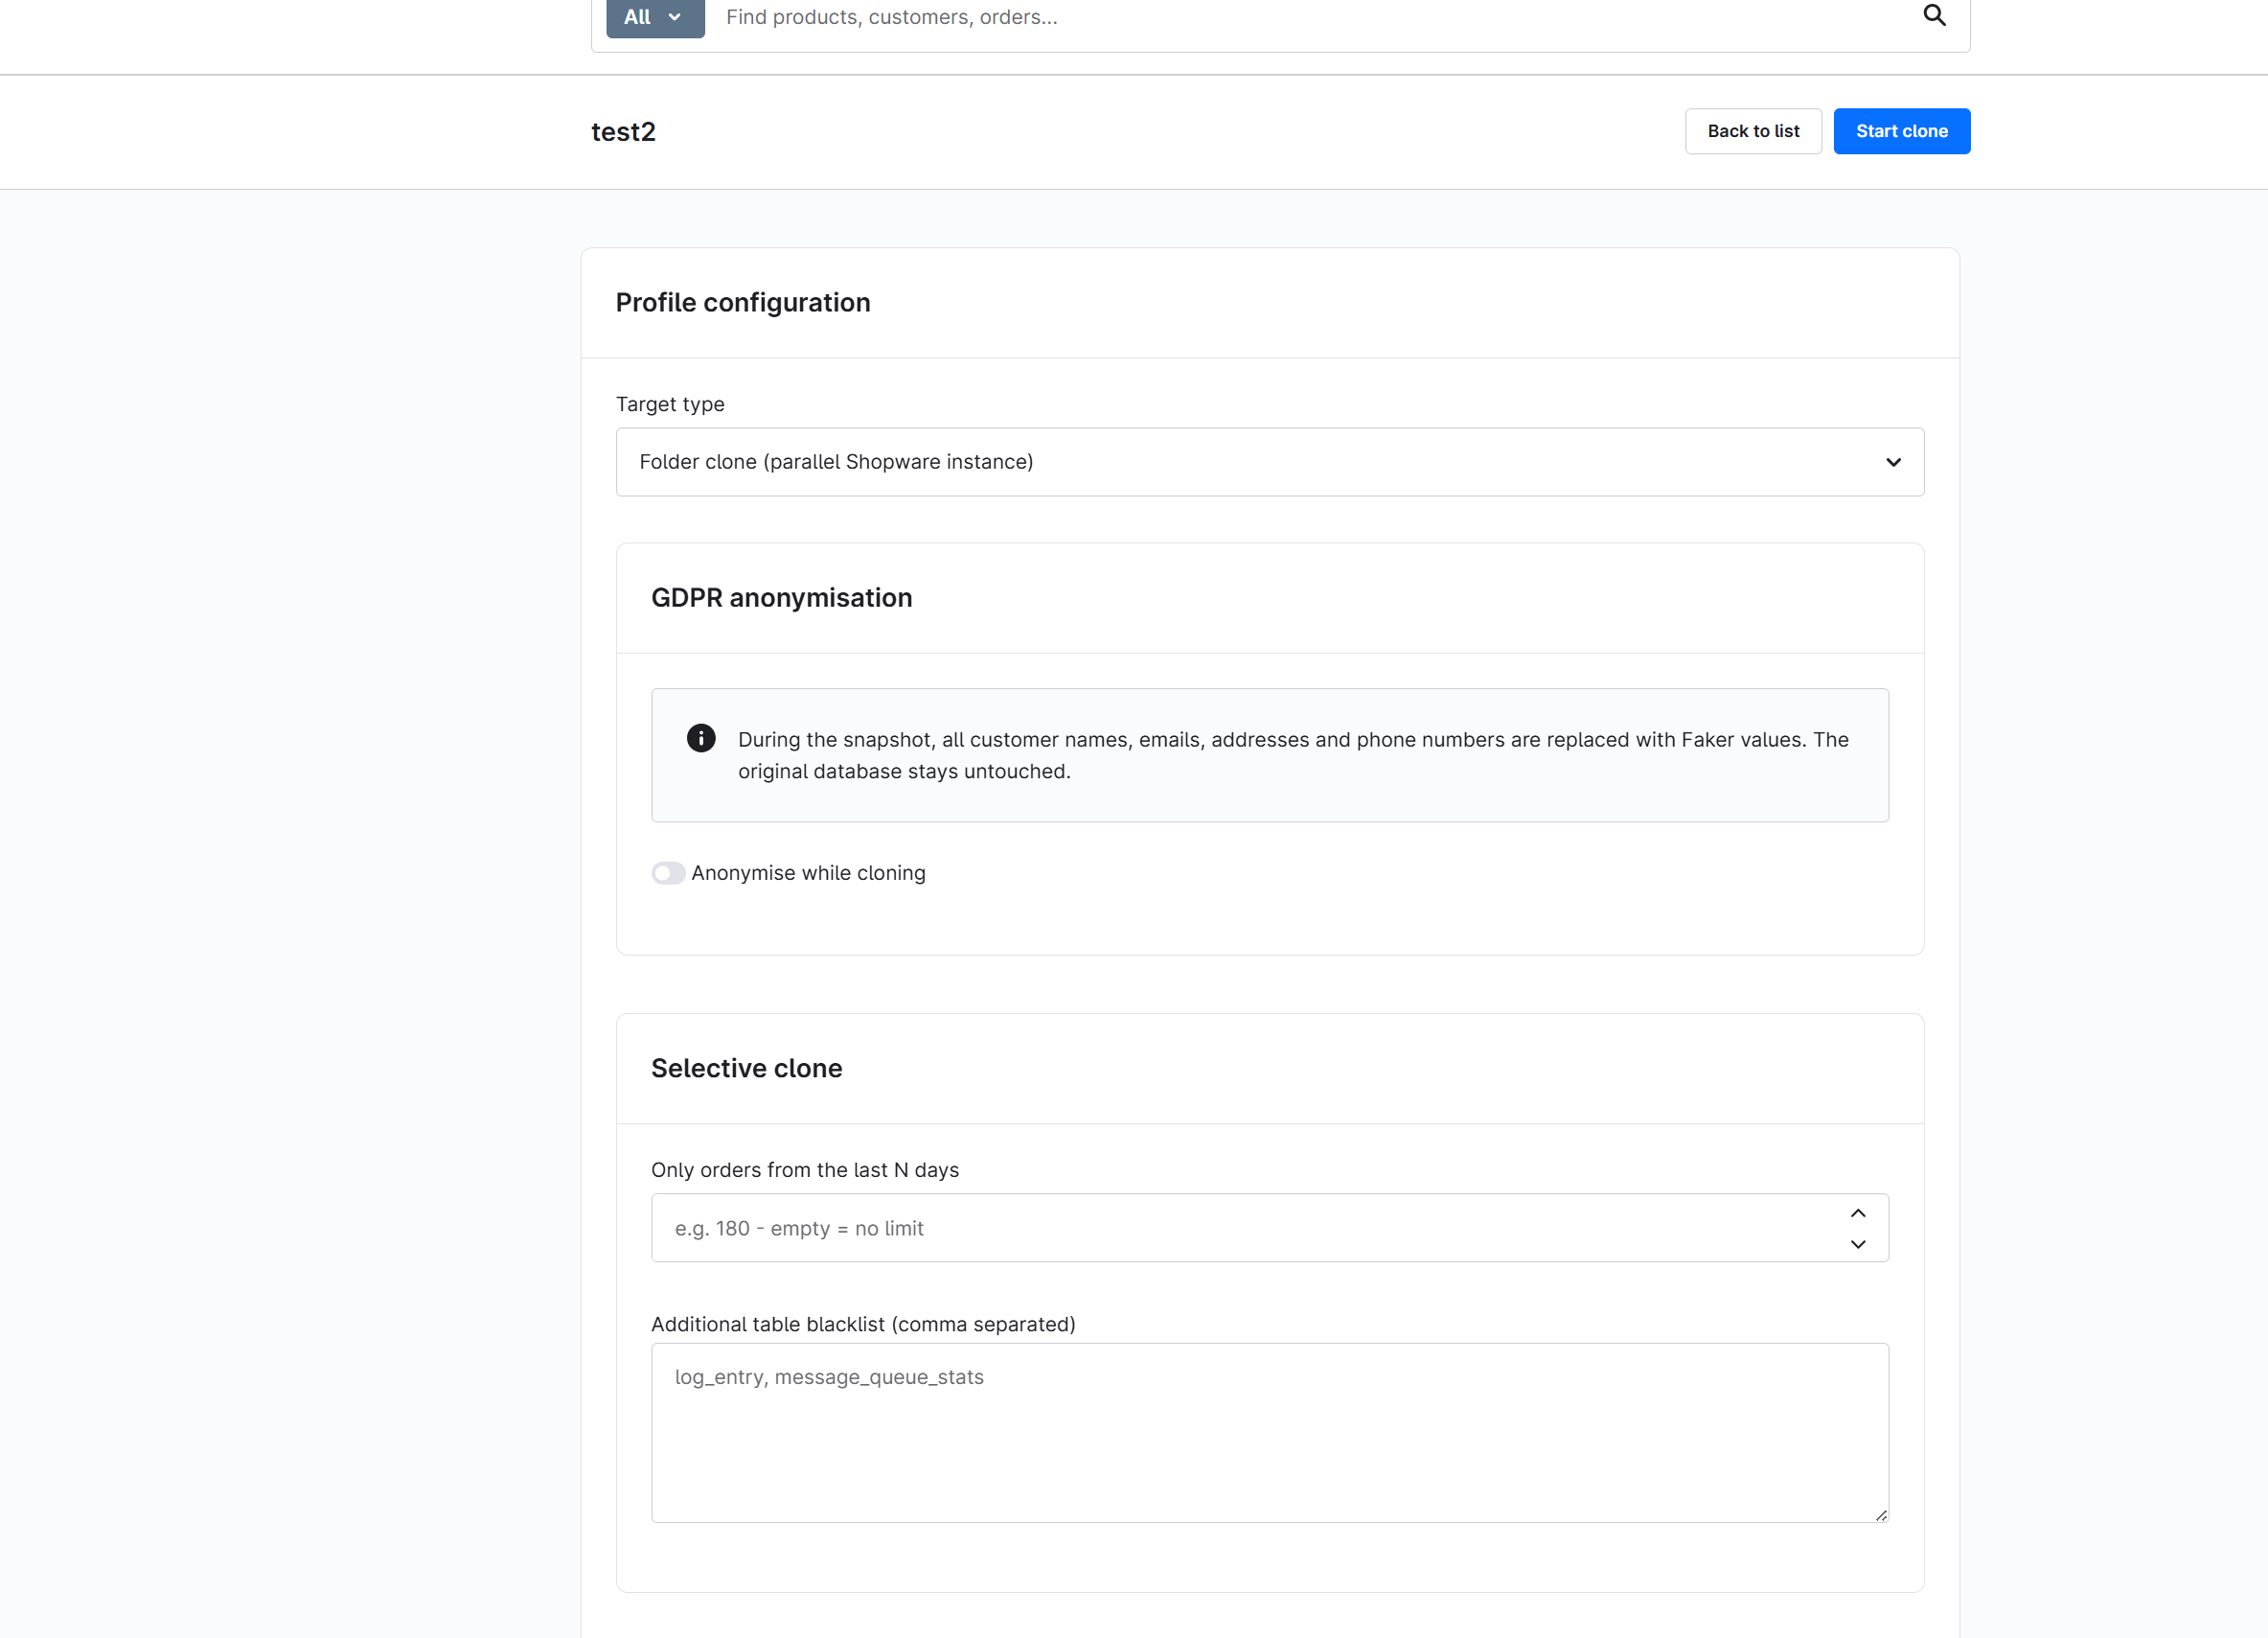Image resolution: width=2268 pixels, height=1638 pixels.
Task: Open the Target type select box
Action: pos(1270,462)
